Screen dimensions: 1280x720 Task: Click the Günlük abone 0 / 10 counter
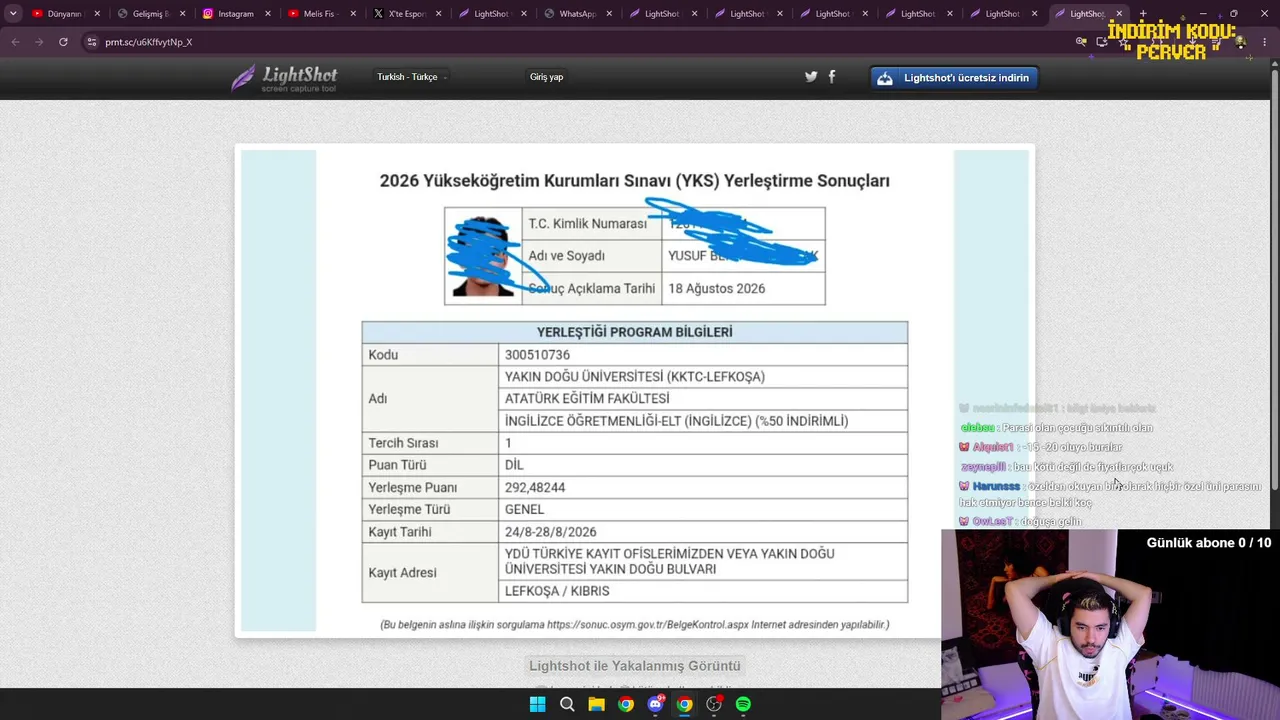(1209, 543)
